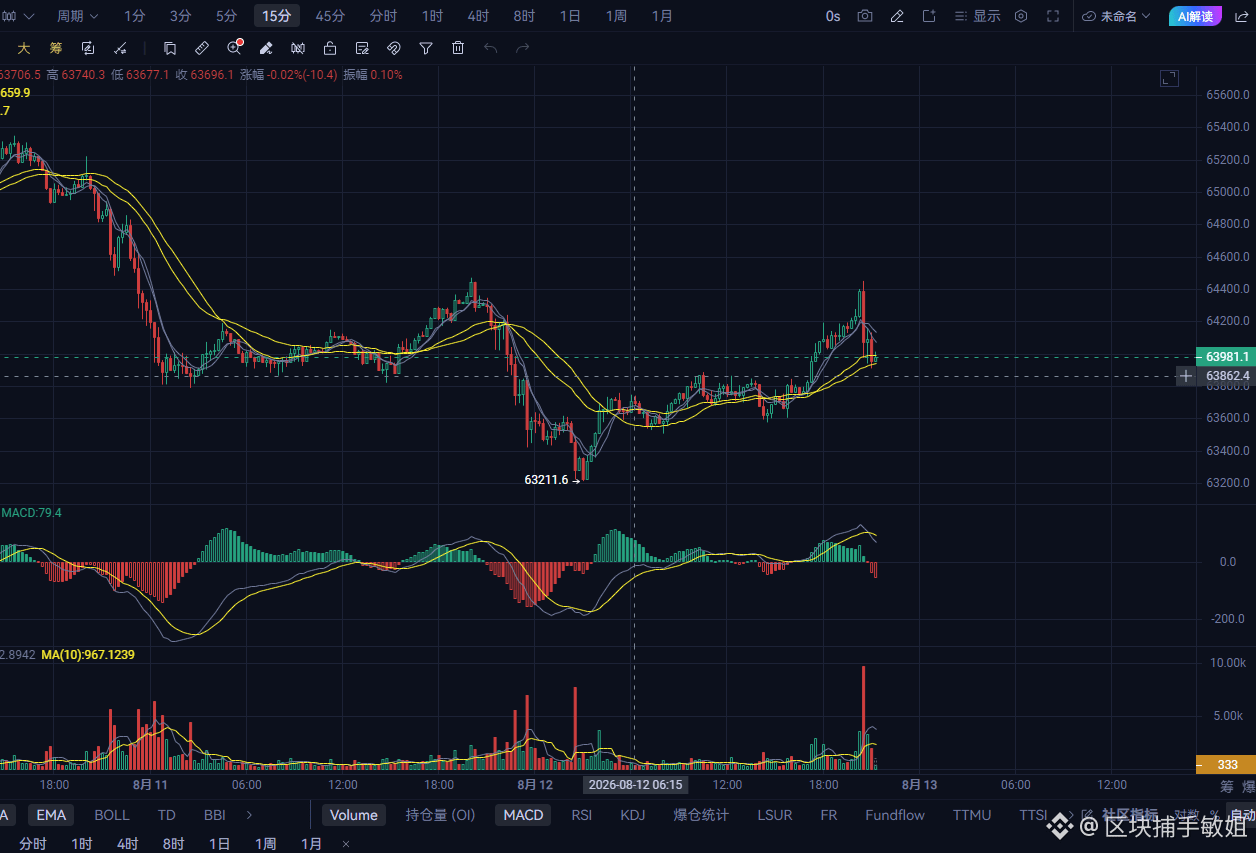The height and width of the screenshot is (853, 1256).
Task: Close the bottom period shortcut bar
Action: [x=346, y=844]
